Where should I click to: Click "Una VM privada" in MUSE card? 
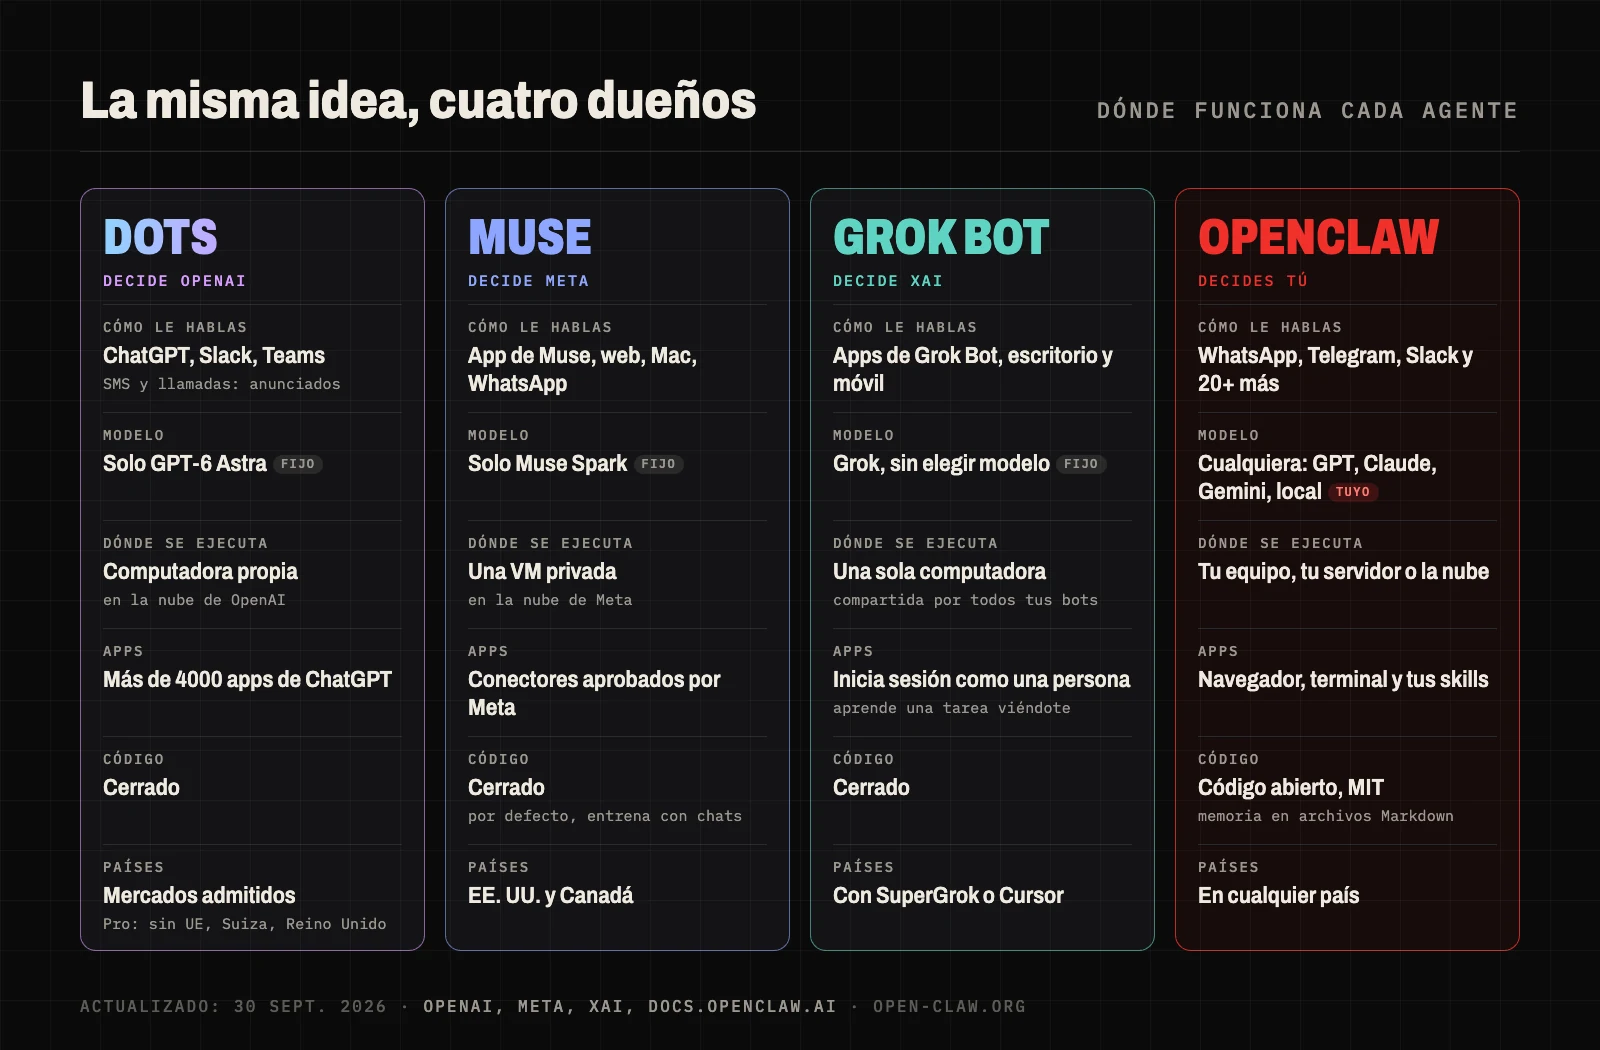coord(542,571)
